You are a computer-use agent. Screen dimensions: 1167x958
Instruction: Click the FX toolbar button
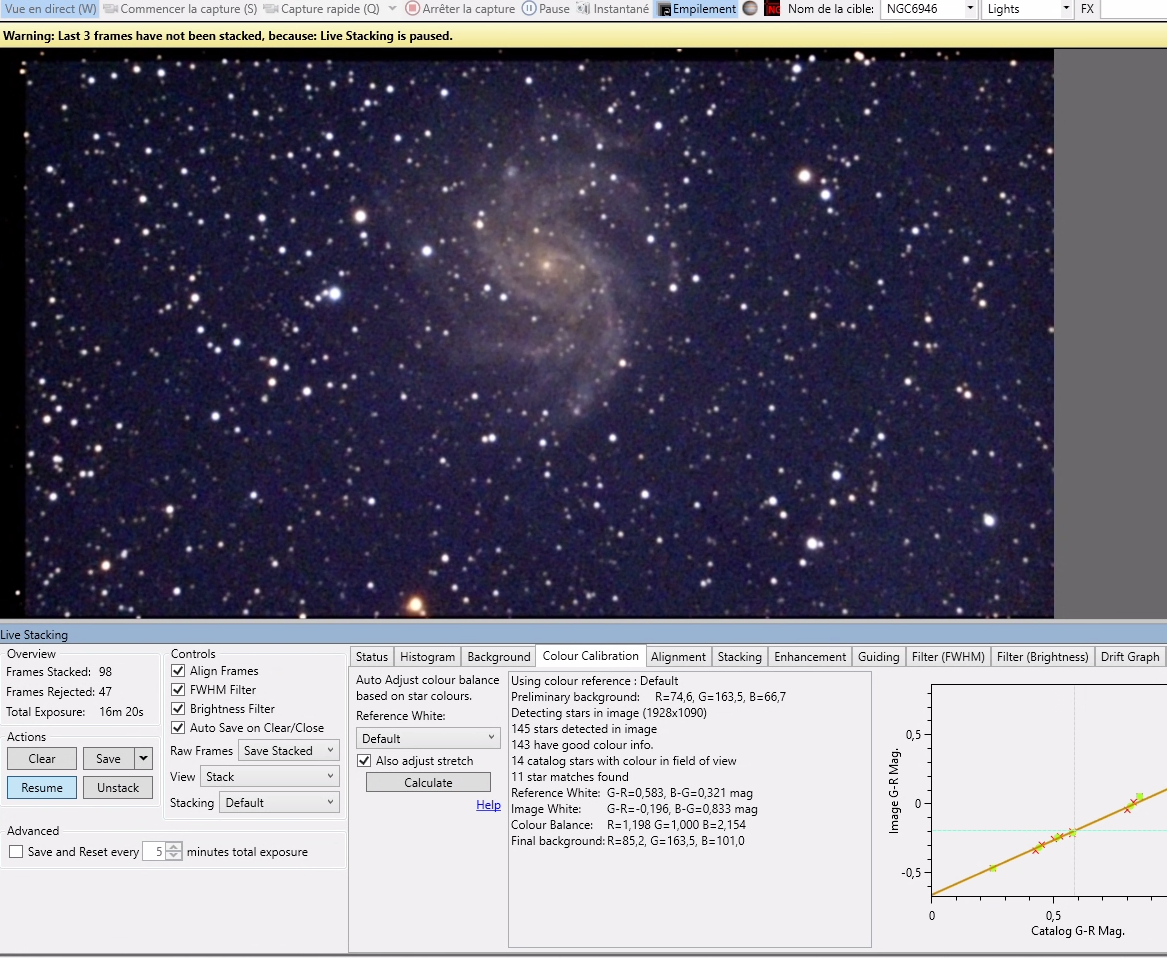coord(1087,9)
